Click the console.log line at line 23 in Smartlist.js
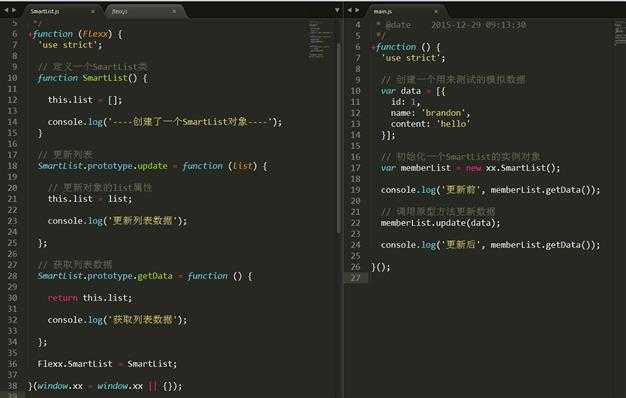Image resolution: width=626 pixels, height=398 pixels. tap(117, 221)
